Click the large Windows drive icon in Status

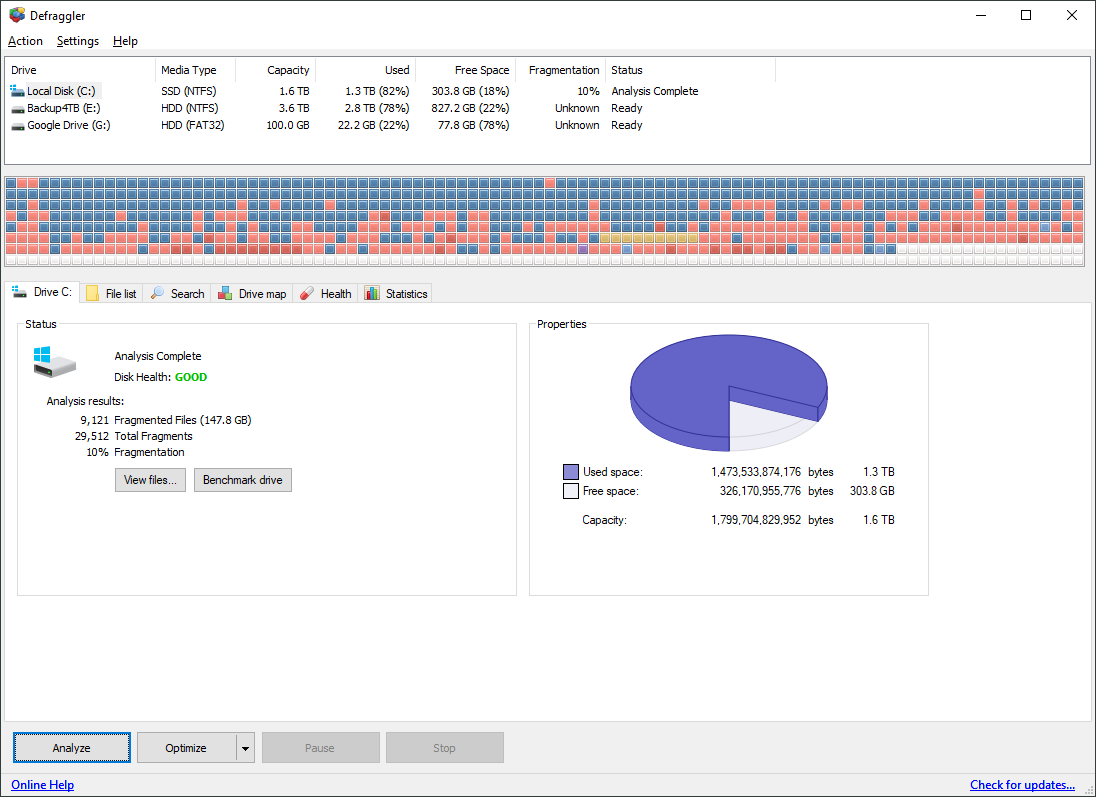[54, 361]
